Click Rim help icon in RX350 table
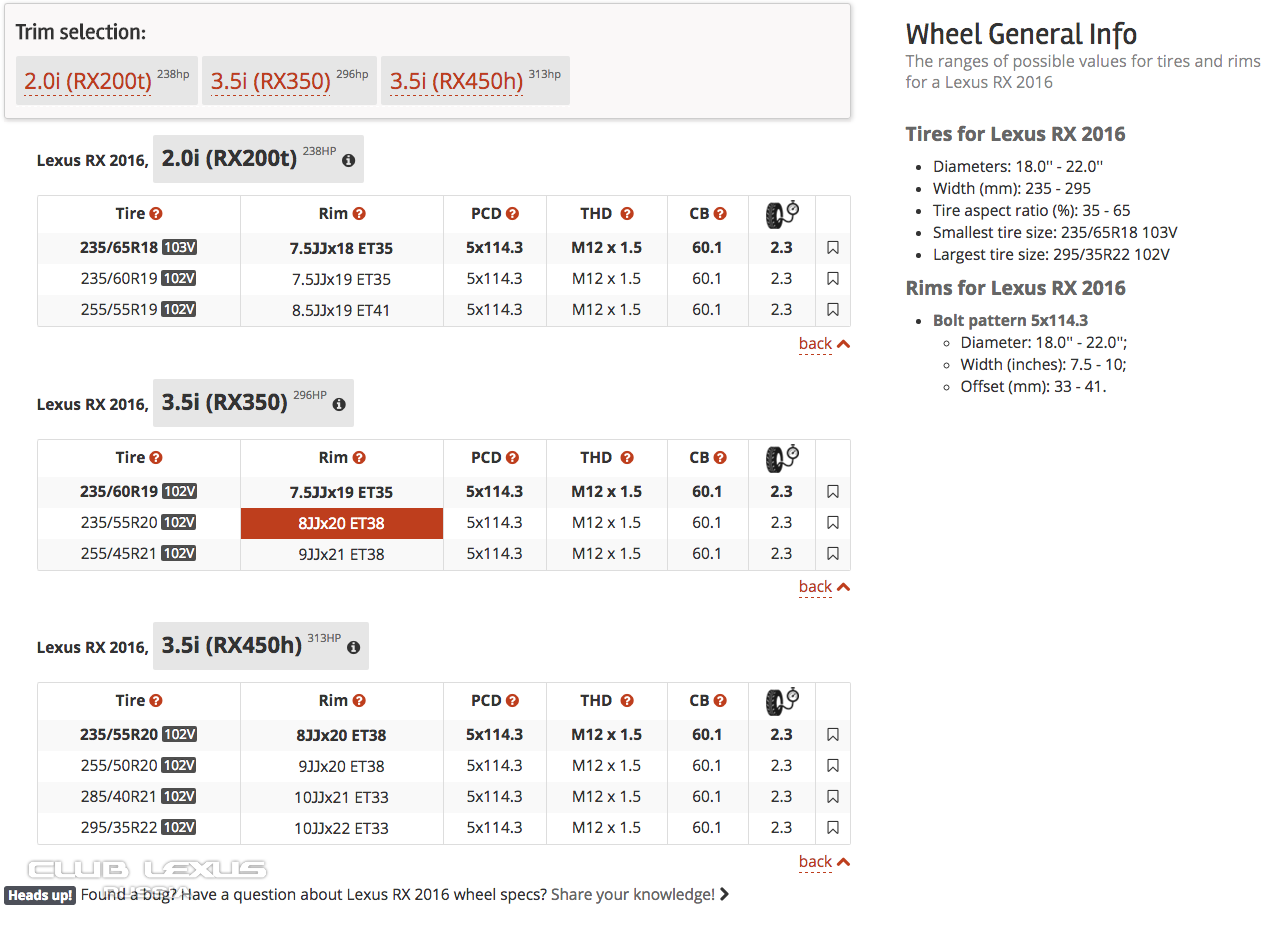Screen dimensions: 1284x925 359,458
